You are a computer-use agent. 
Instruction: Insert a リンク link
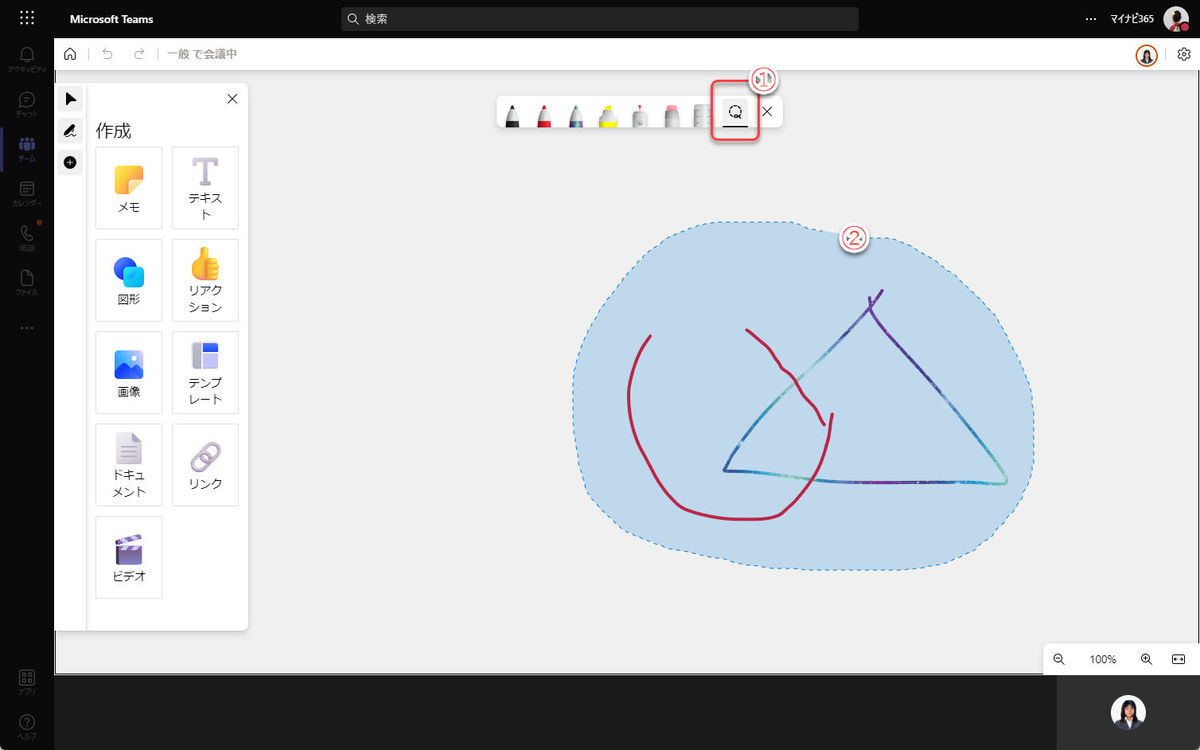pyautogui.click(x=205, y=465)
